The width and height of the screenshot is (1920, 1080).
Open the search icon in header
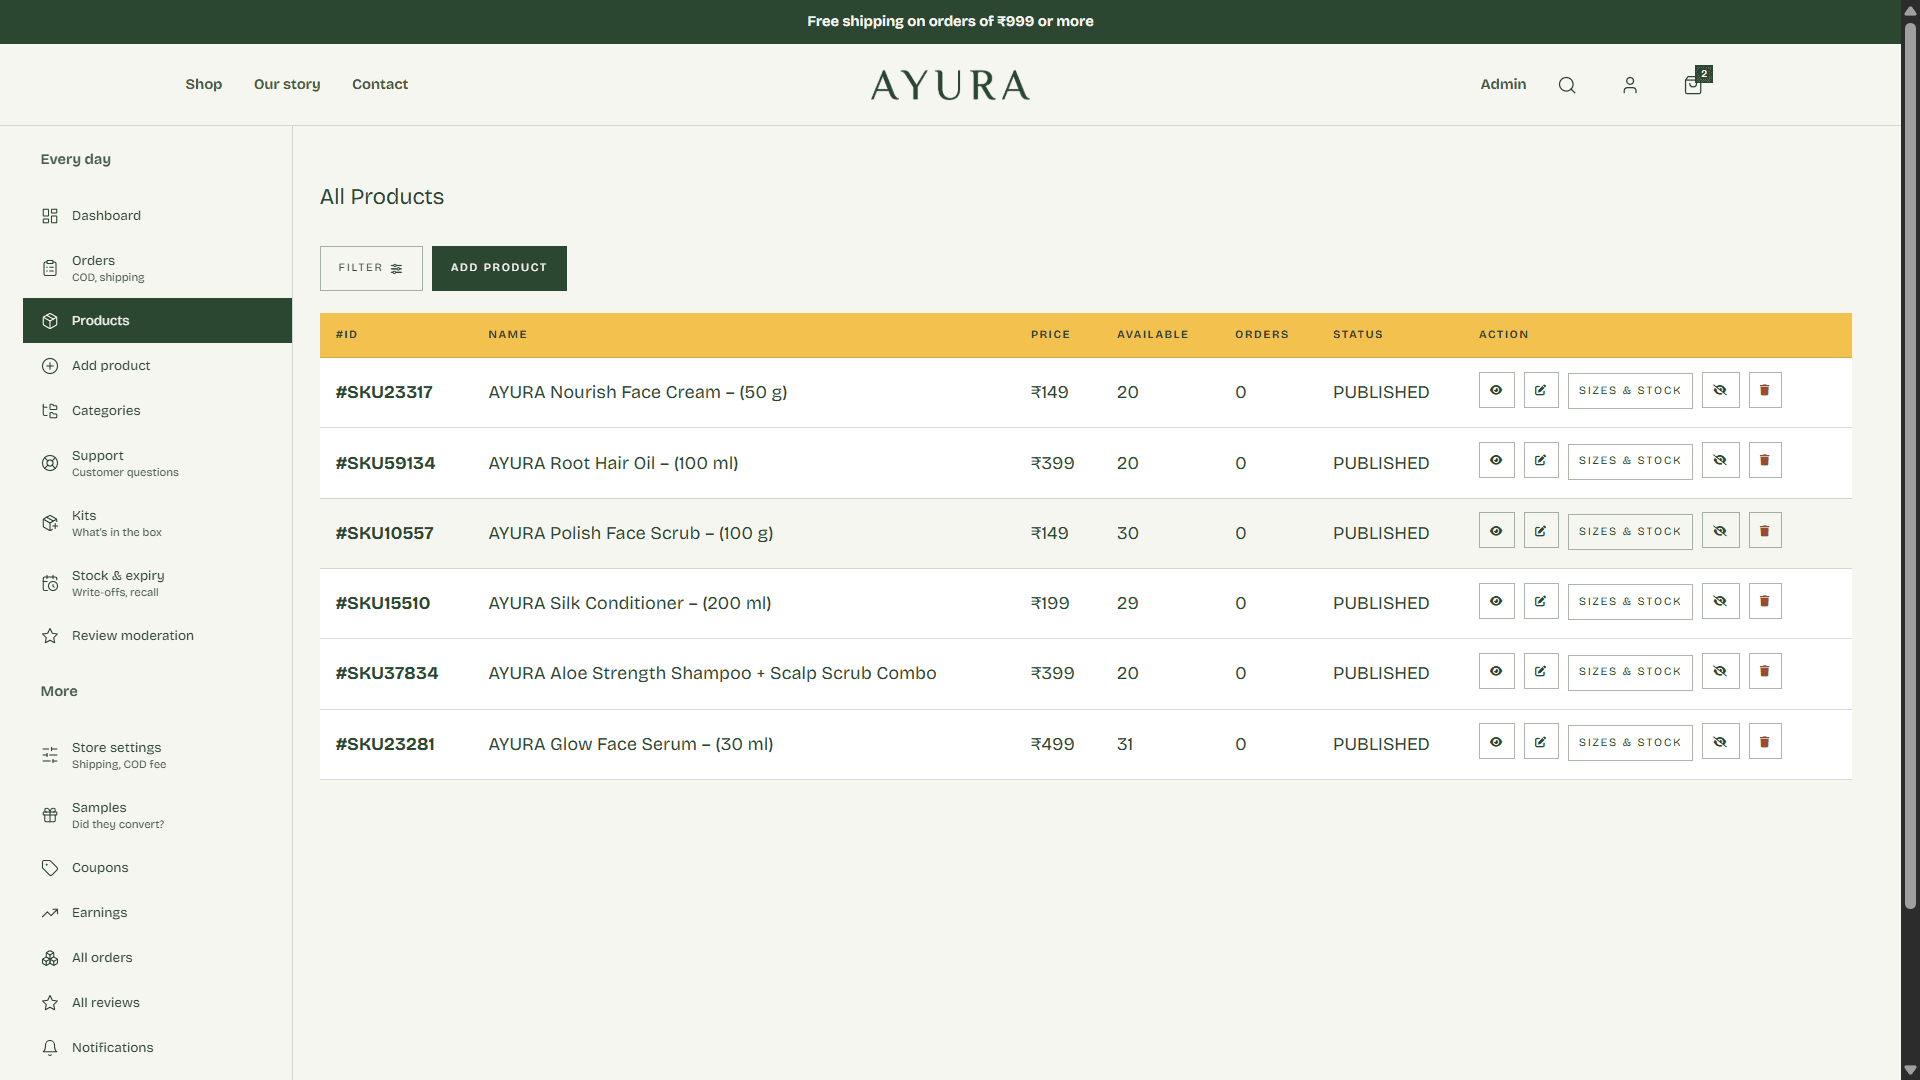1567,85
